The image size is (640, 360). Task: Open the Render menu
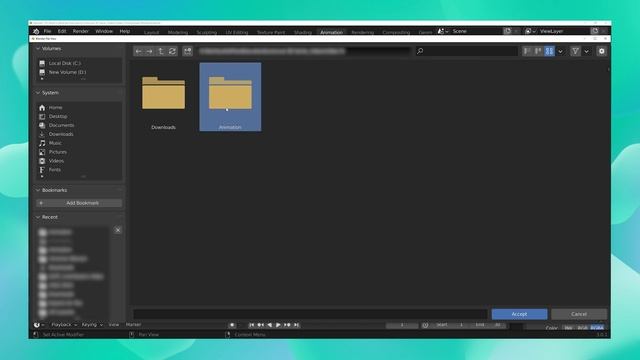click(80, 31)
